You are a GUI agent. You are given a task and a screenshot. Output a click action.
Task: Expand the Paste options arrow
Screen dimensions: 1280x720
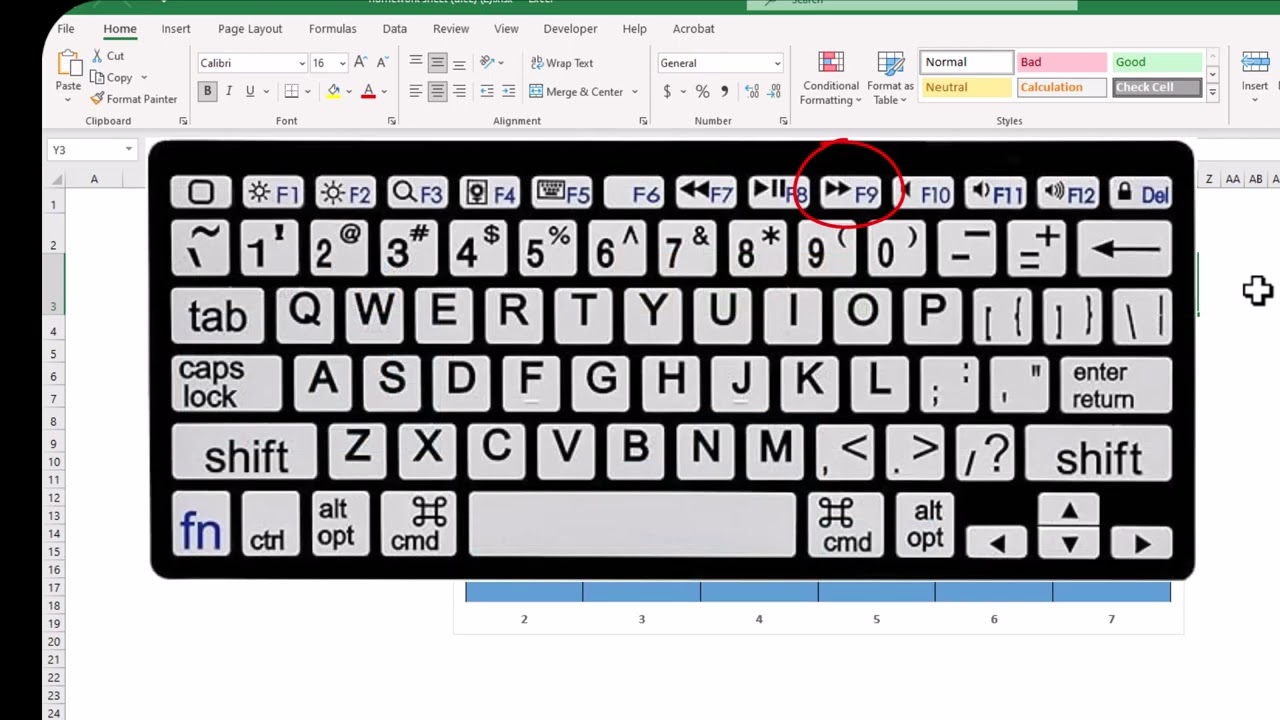68,100
